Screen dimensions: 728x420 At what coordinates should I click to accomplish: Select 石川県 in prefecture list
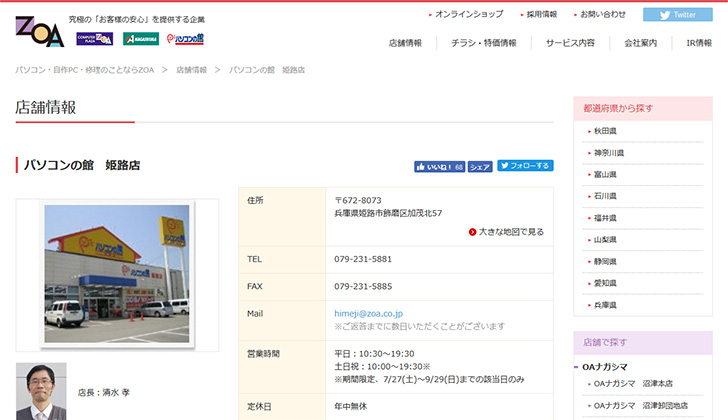[605, 196]
